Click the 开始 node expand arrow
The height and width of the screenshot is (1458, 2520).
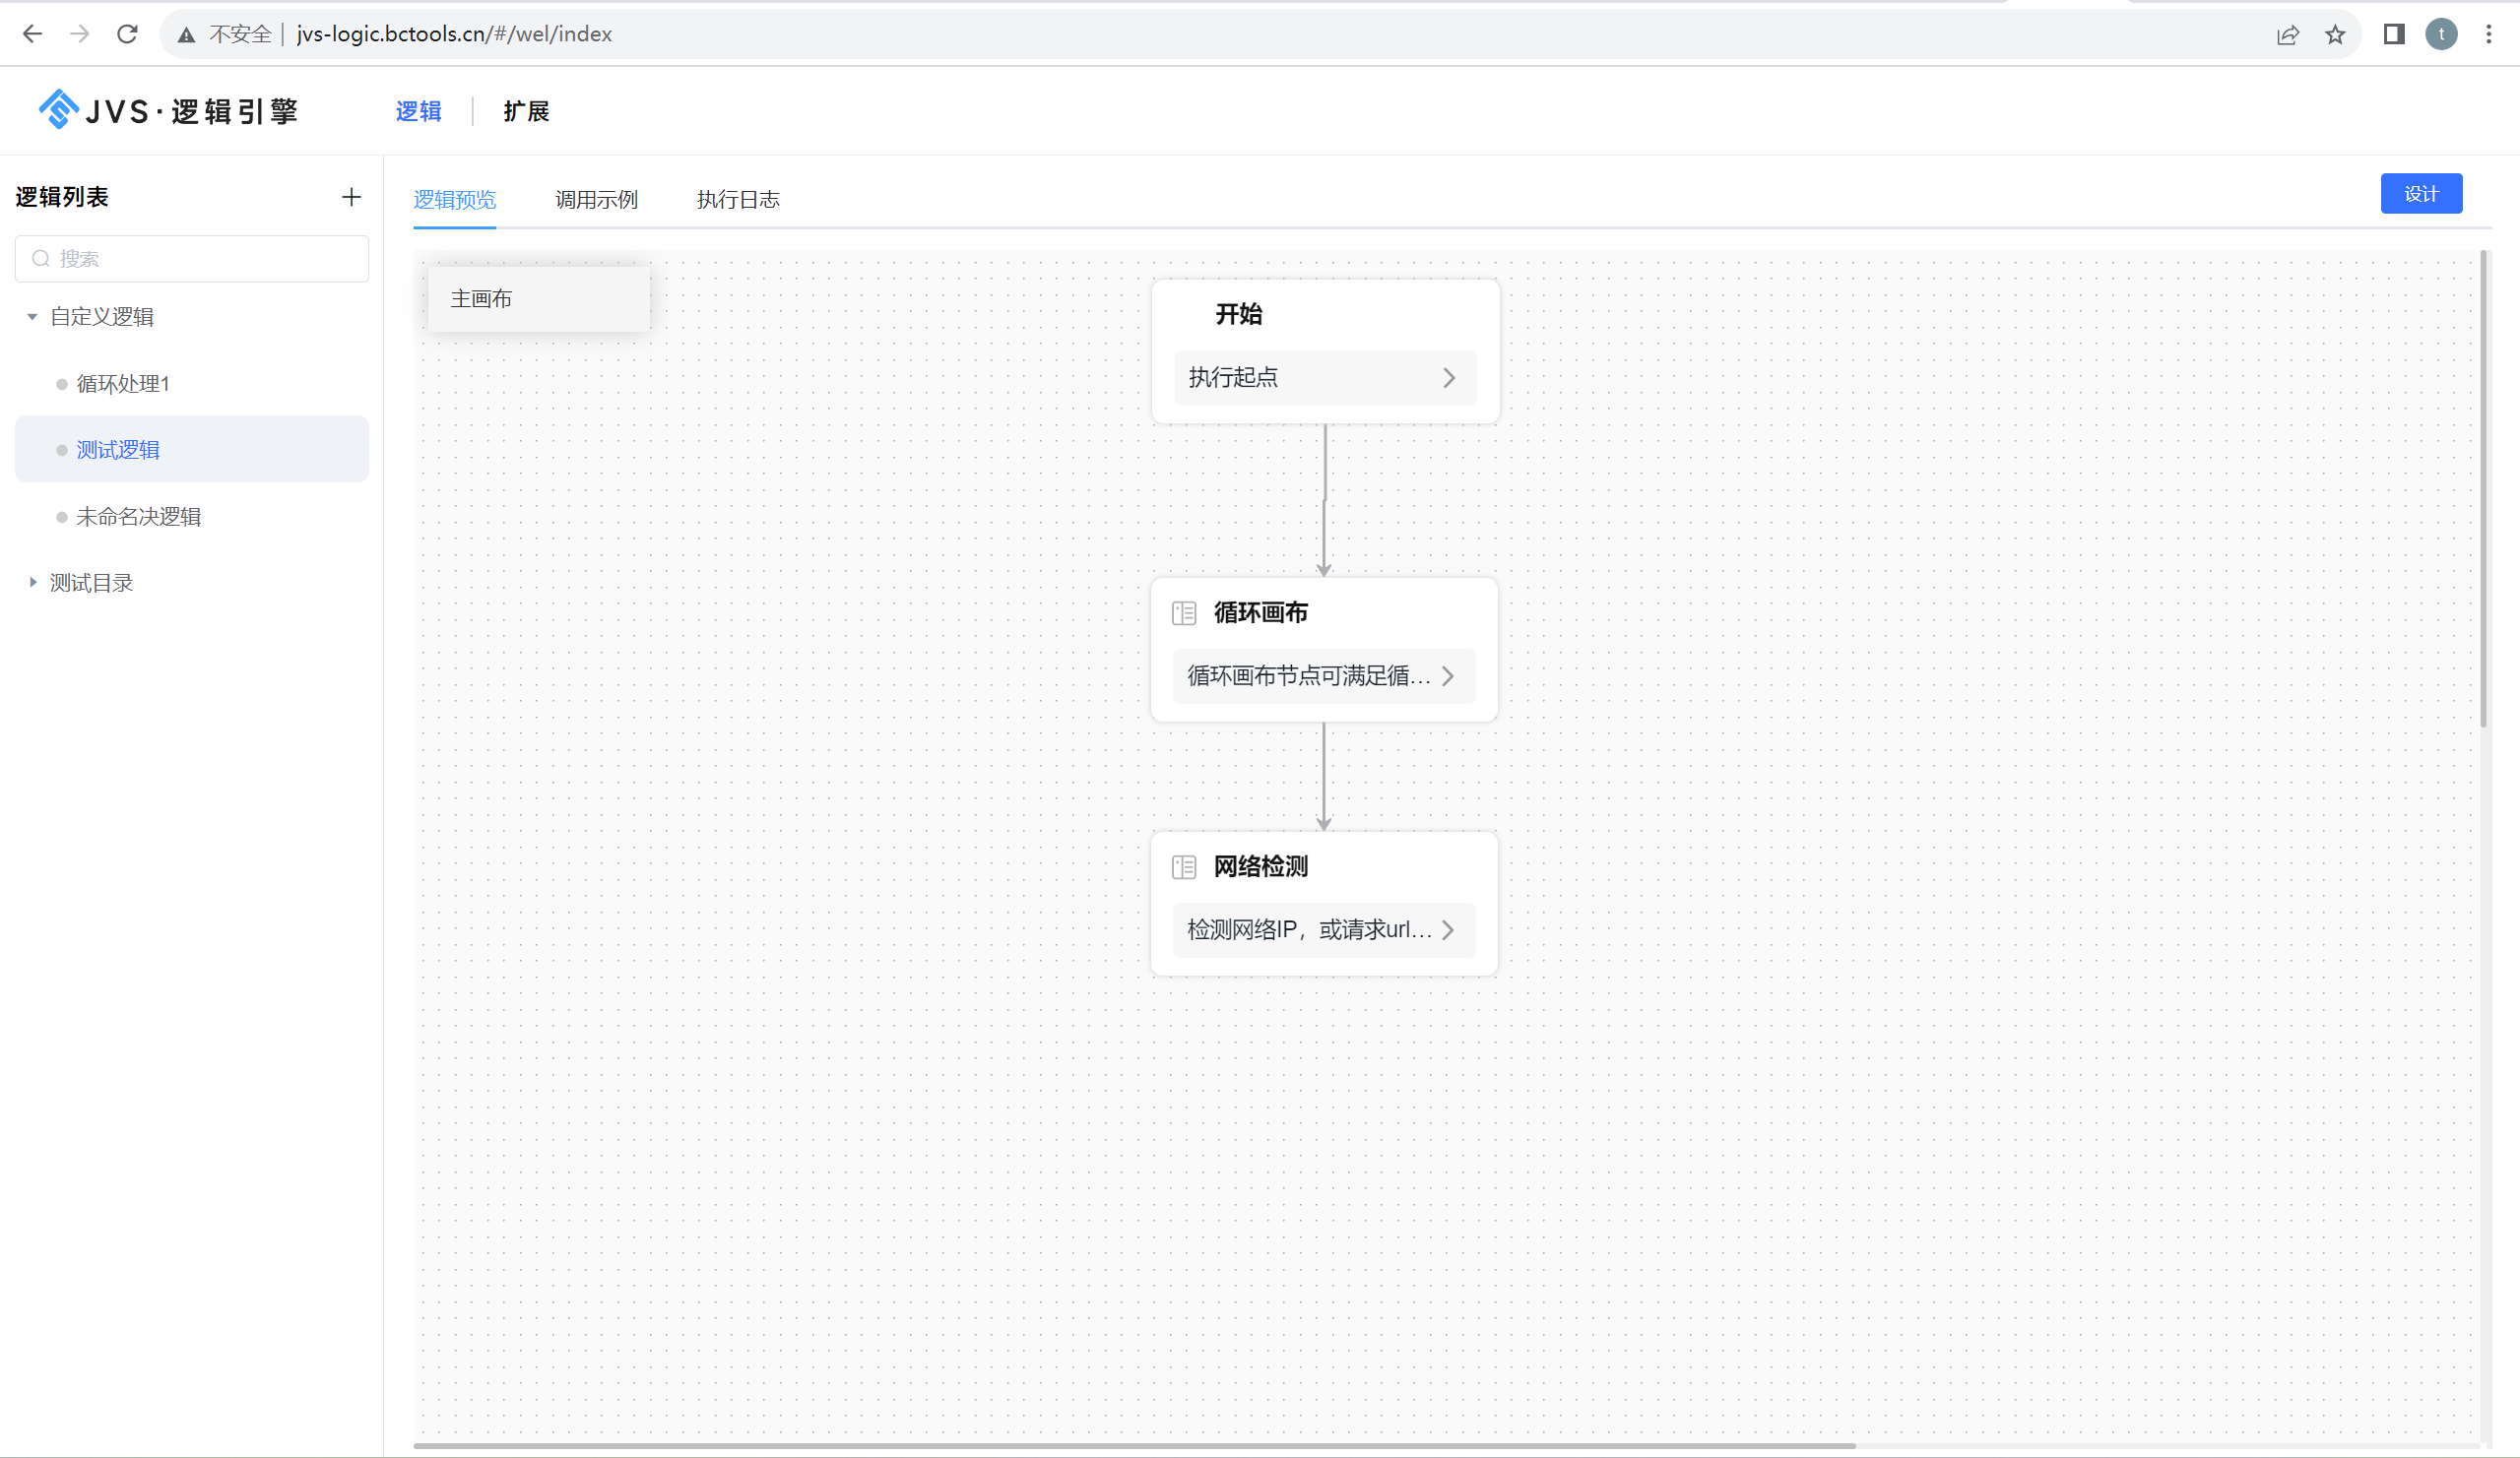(1448, 377)
